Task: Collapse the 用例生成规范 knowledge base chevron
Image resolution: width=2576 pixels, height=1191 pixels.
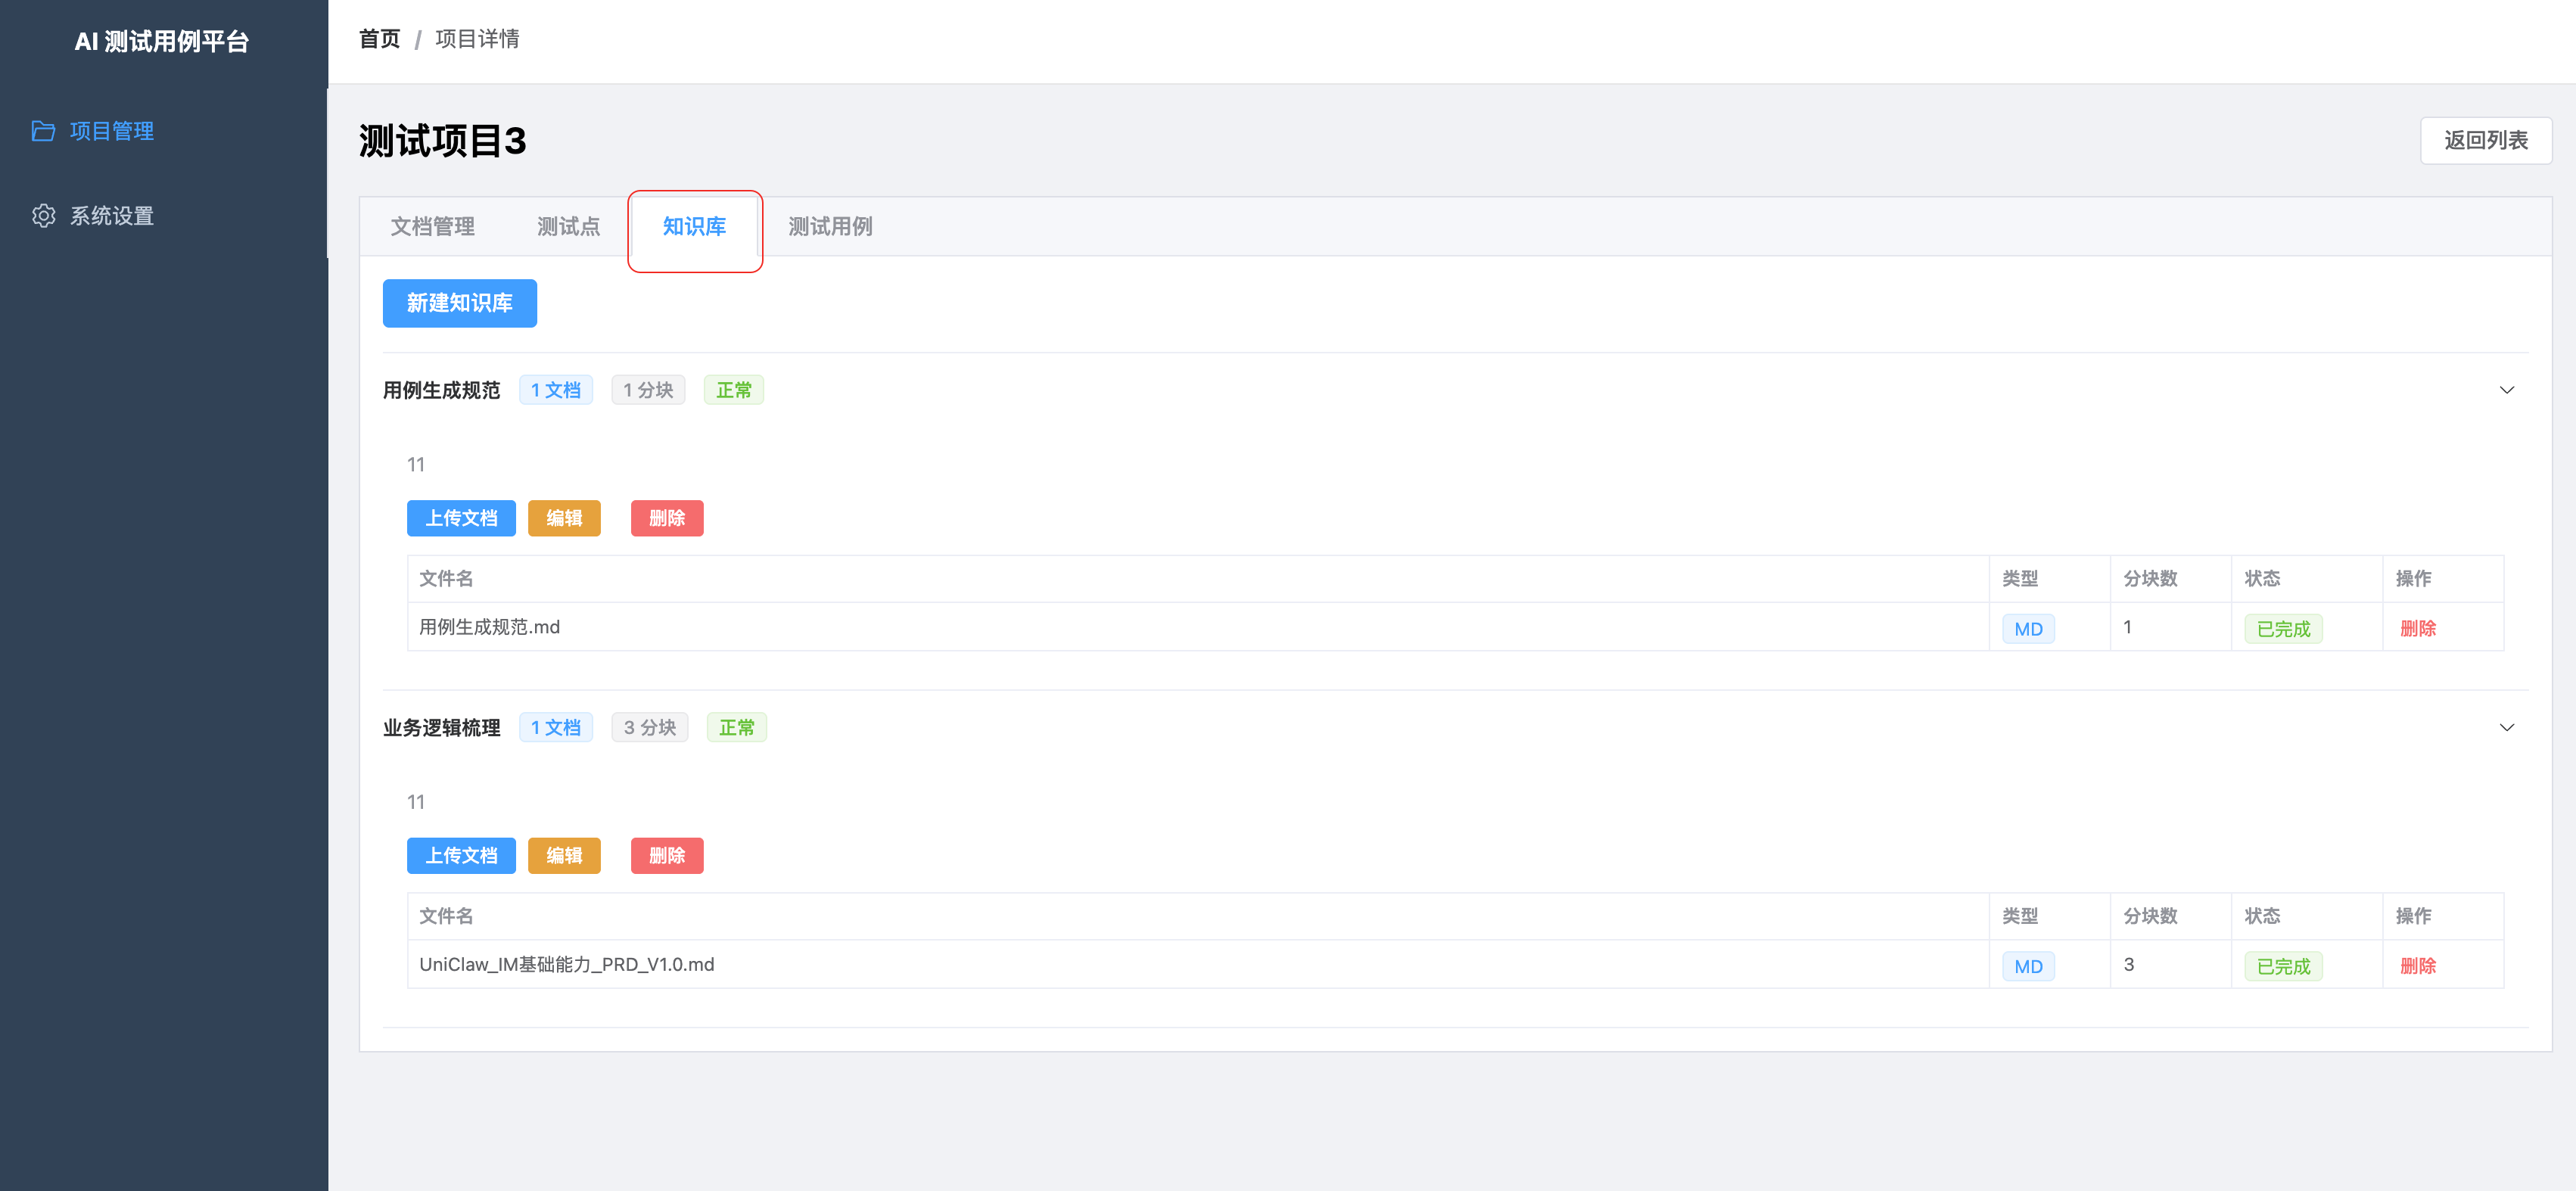Action: point(2506,390)
